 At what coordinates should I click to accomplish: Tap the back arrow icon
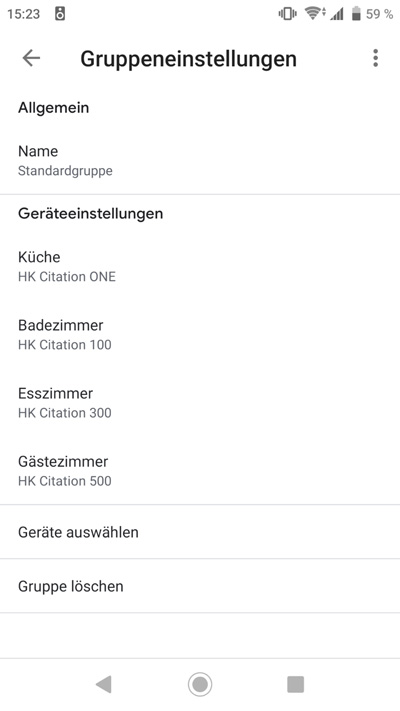pyautogui.click(x=31, y=58)
